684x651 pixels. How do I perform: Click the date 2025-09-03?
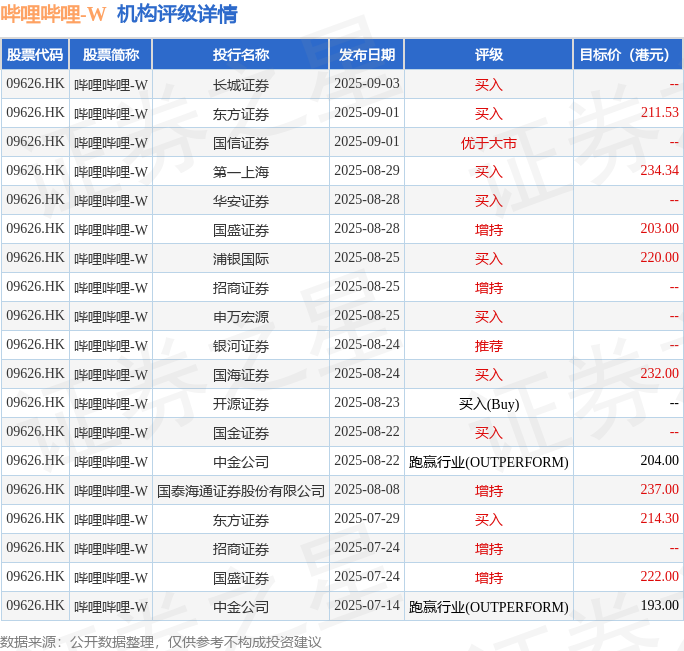click(x=367, y=83)
